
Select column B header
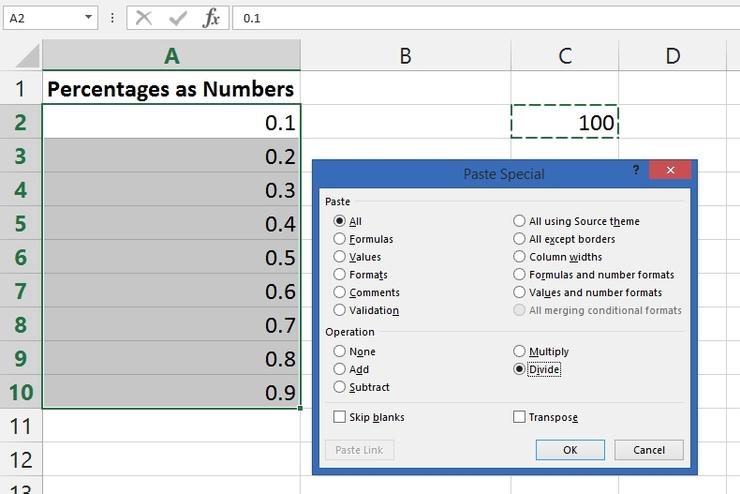click(405, 56)
